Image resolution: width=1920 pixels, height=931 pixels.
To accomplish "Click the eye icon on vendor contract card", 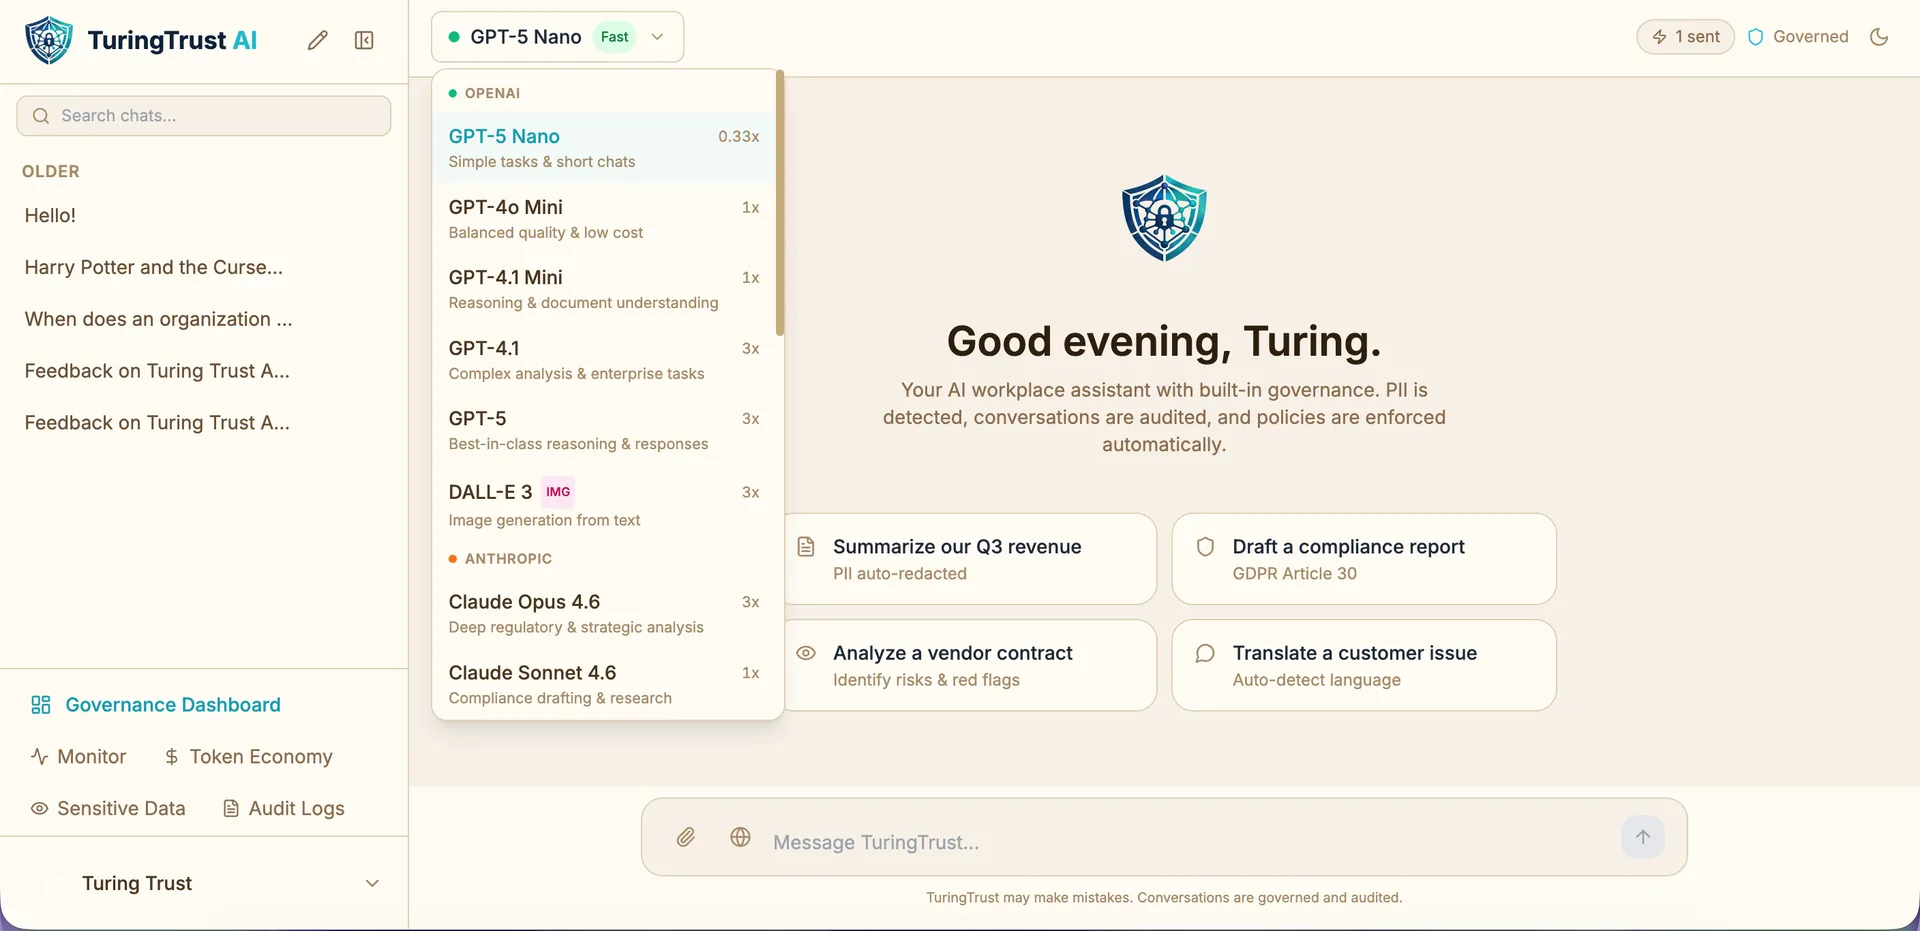I will coord(806,653).
